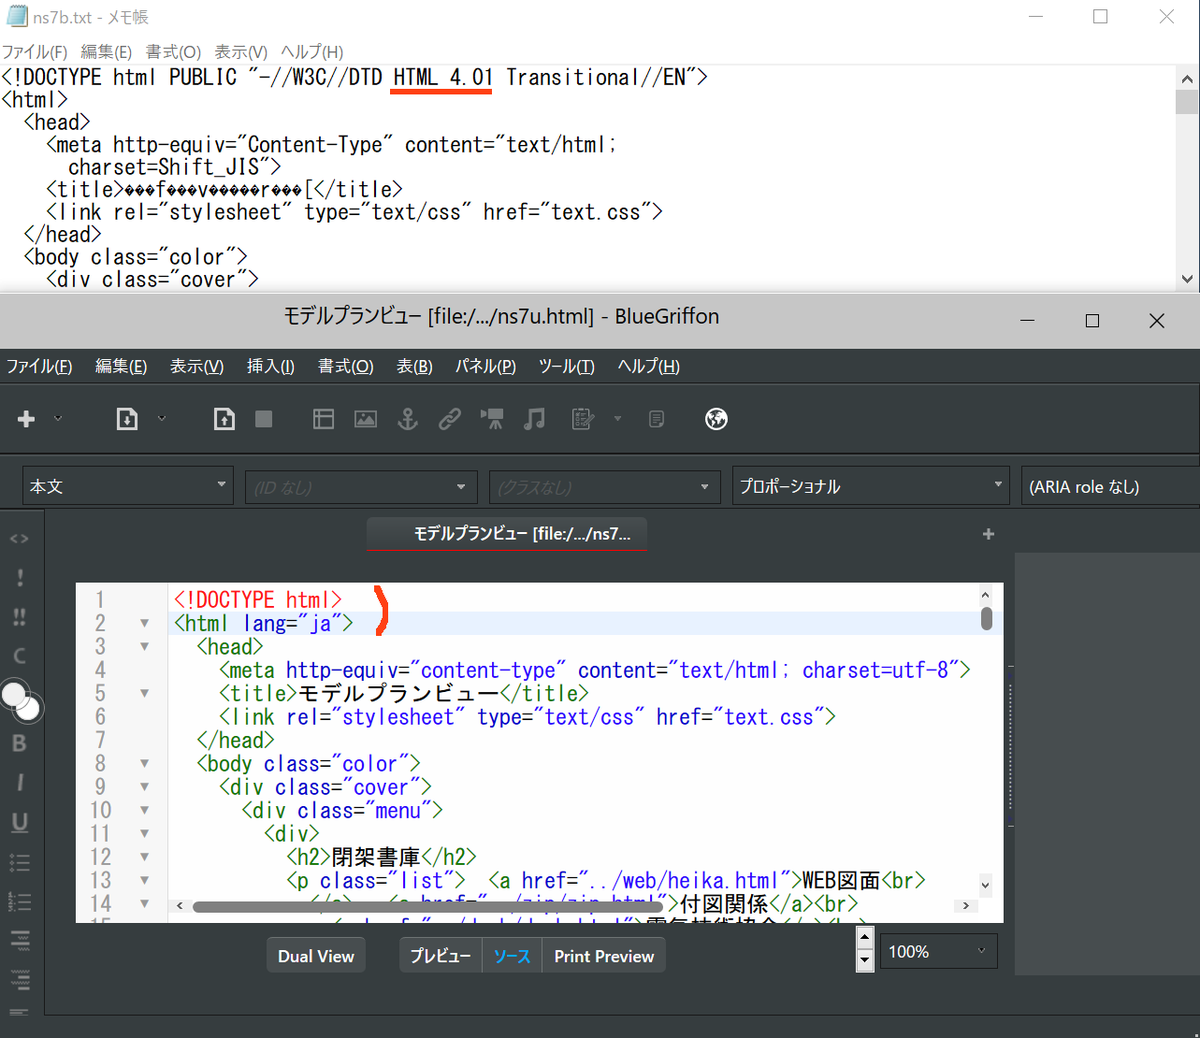Viewport: 1200px width, 1038px height.
Task: Open the Notepad 書式(O) menu
Action: pos(173,52)
